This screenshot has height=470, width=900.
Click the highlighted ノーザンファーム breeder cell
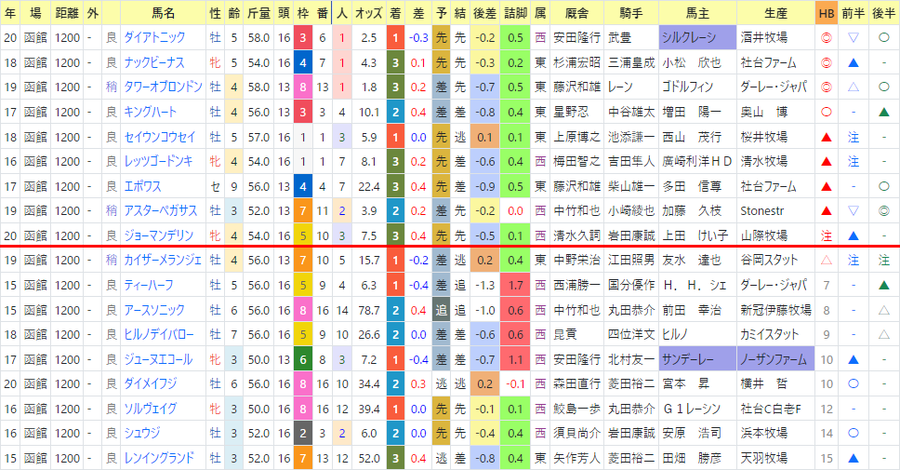pyautogui.click(x=776, y=360)
